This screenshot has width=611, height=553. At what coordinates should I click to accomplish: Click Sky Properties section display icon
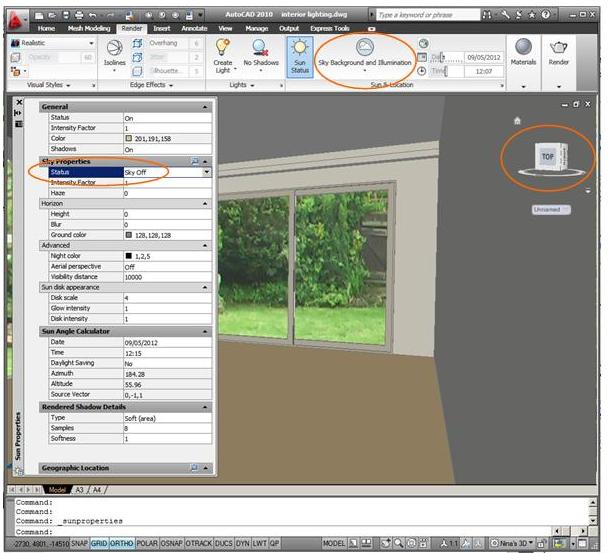click(x=195, y=161)
